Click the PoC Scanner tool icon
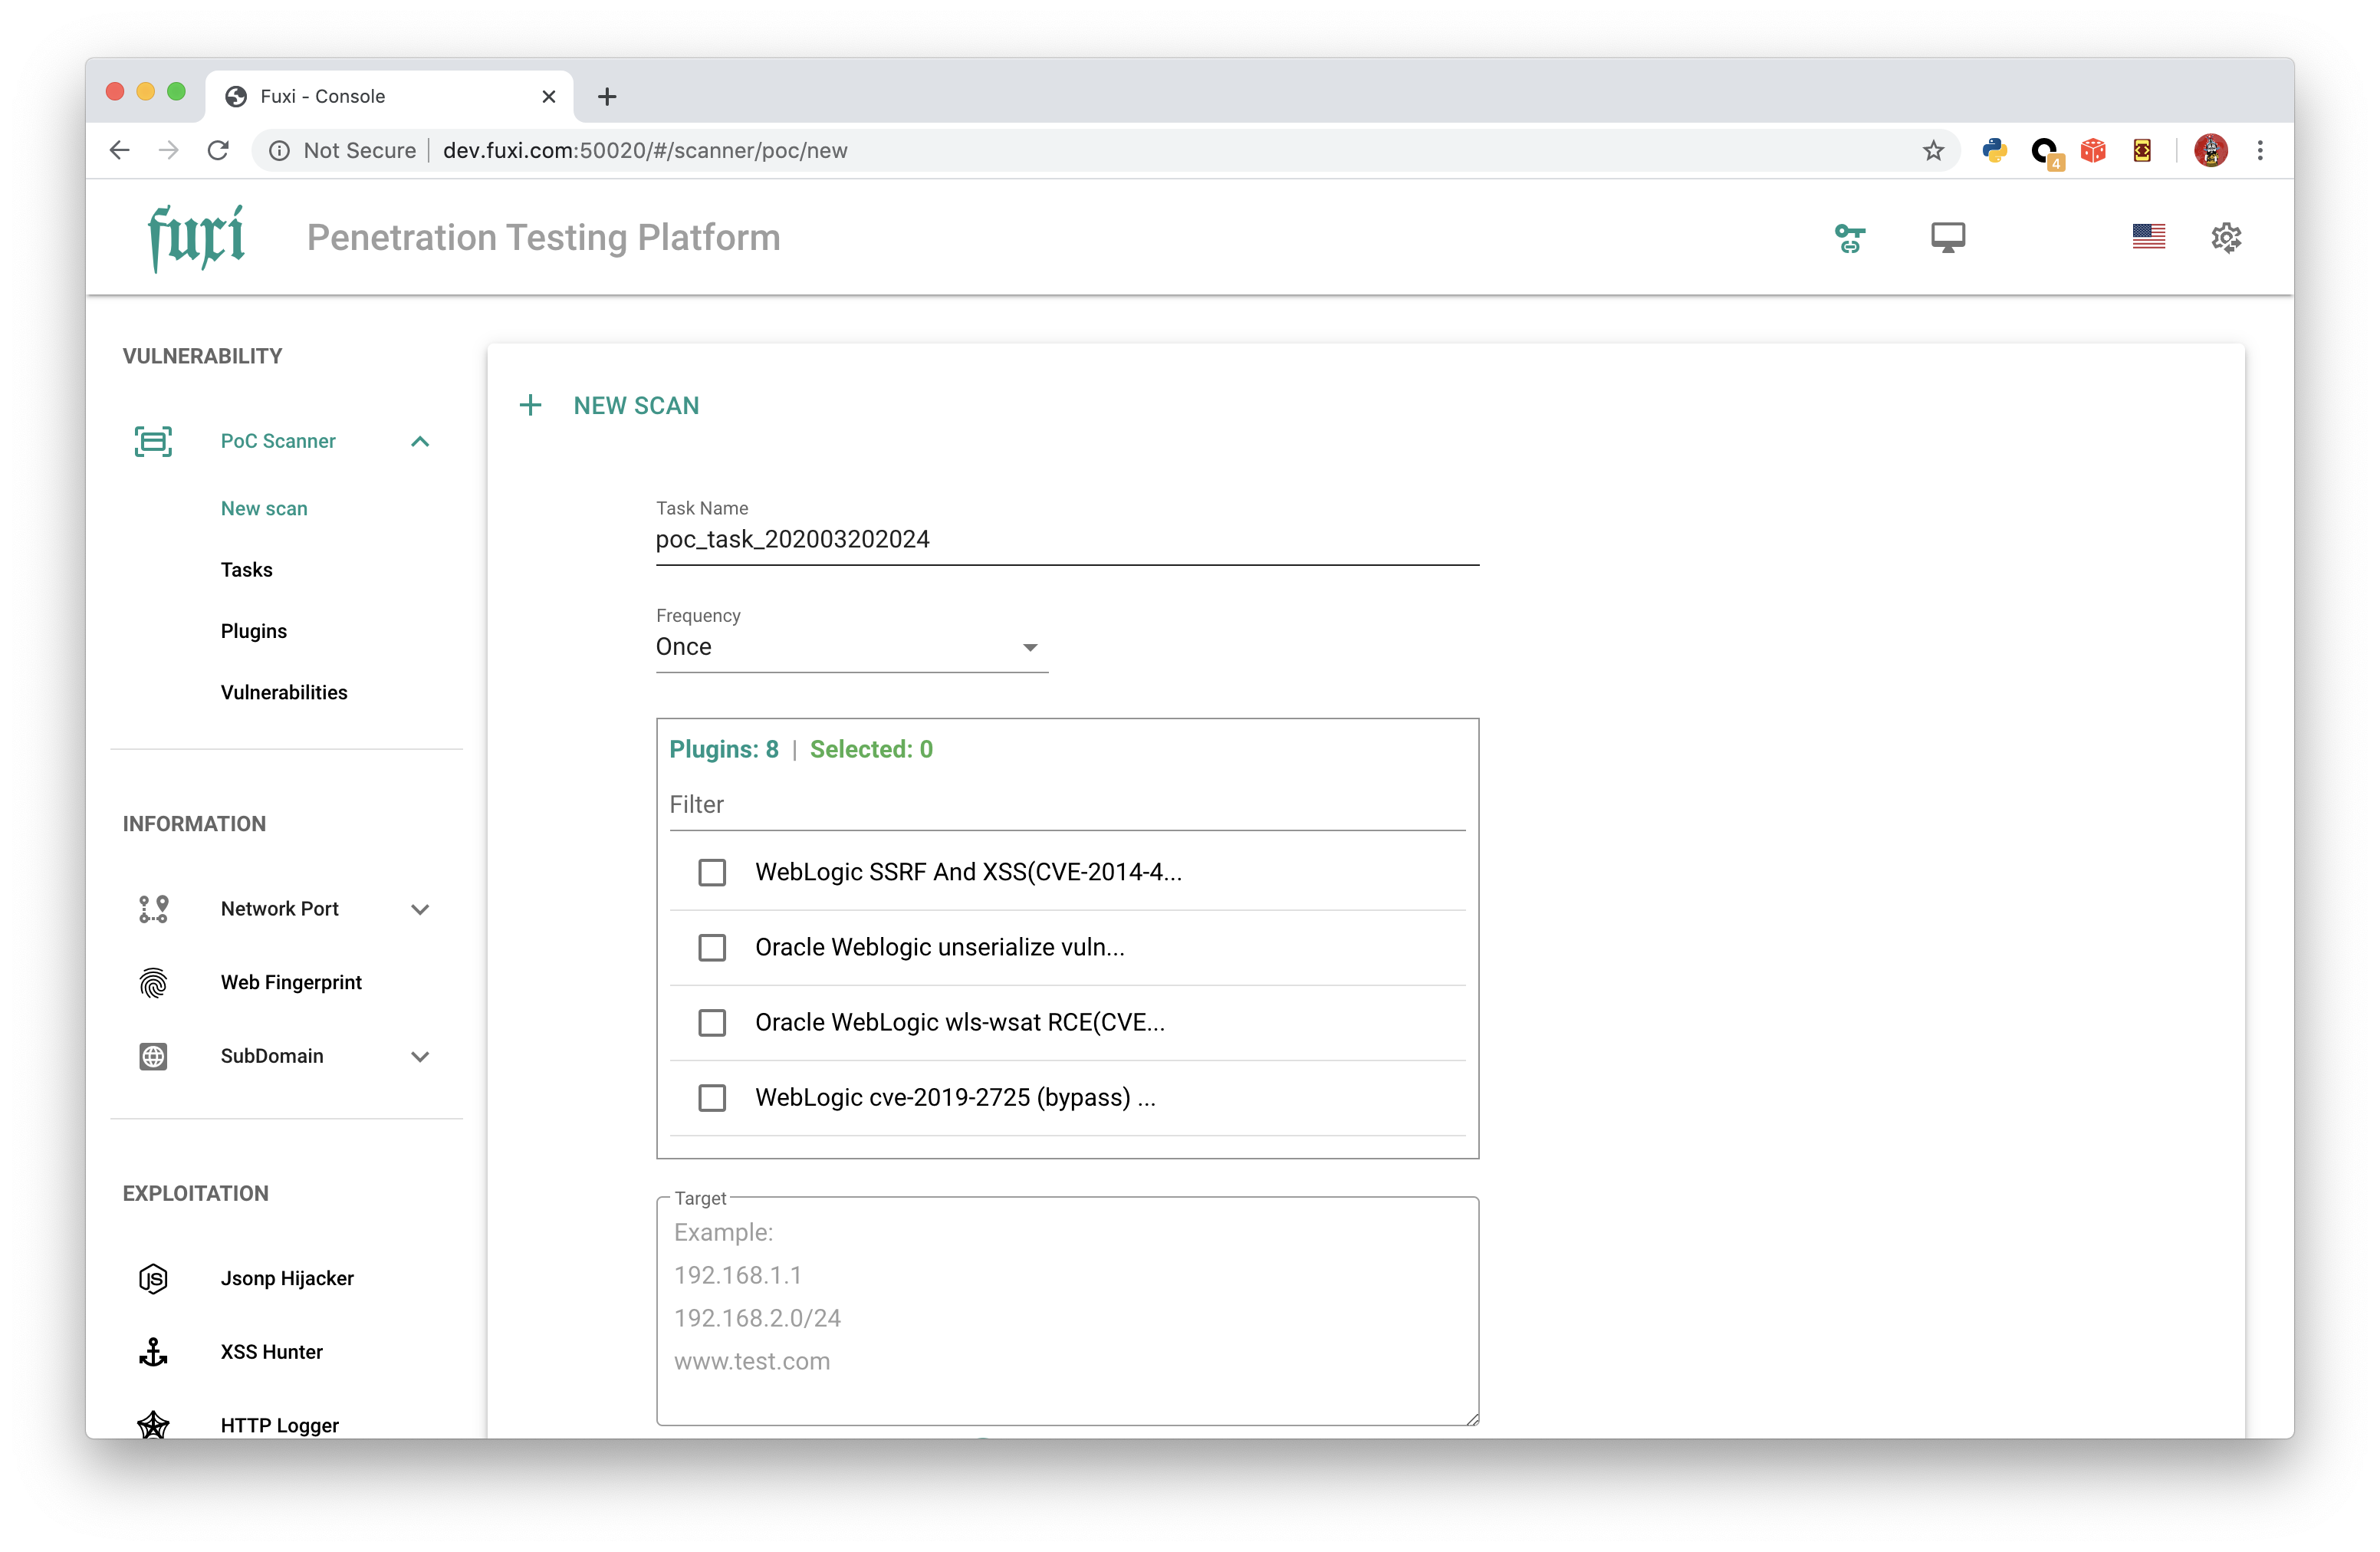Screen dimensions: 2380x1552 coord(153,440)
